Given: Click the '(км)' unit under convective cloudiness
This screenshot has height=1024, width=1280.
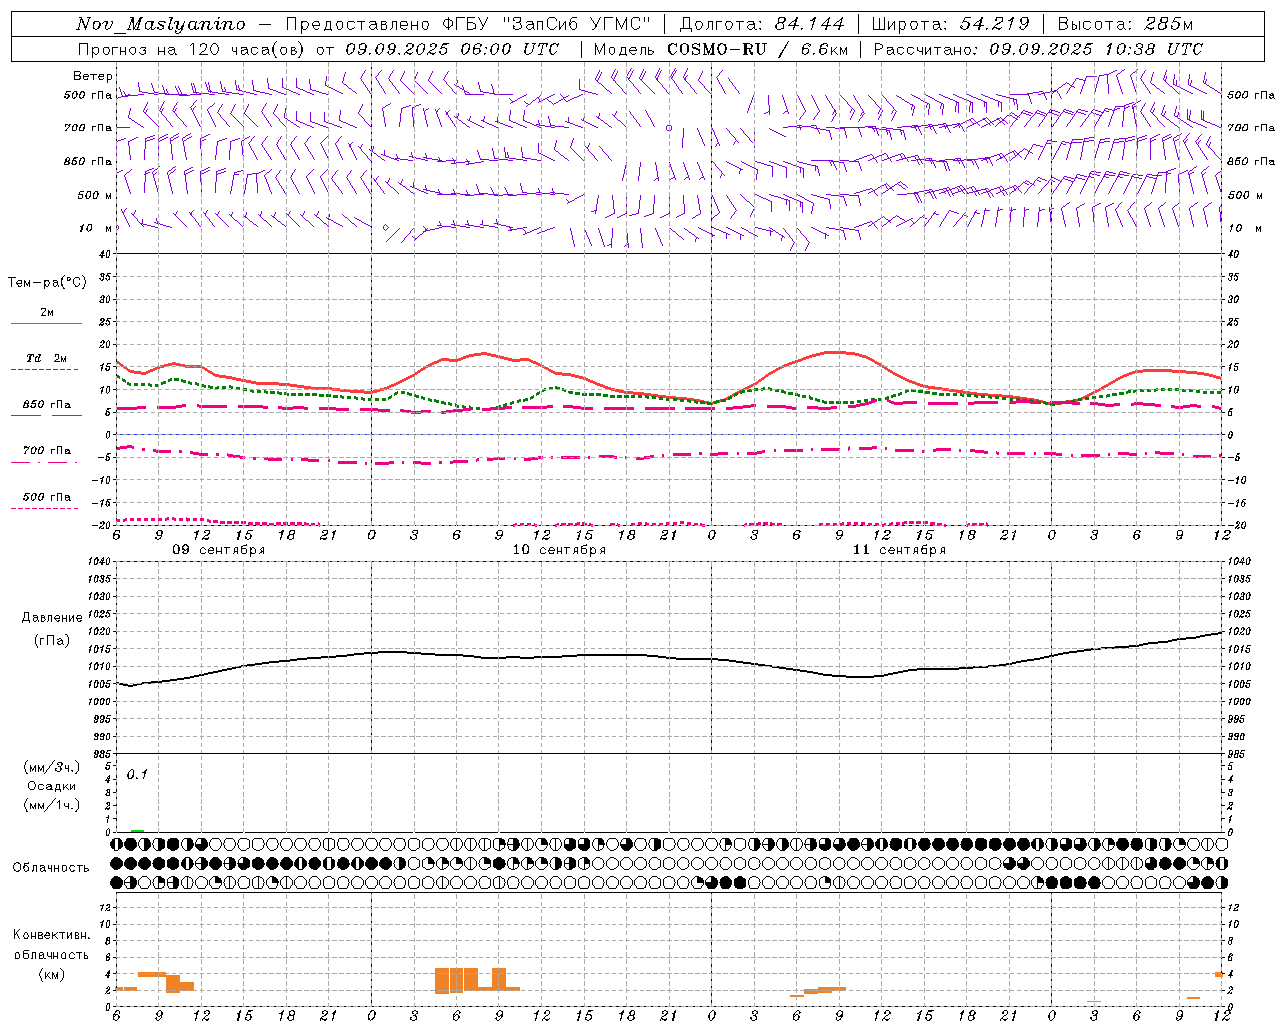Looking at the screenshot, I should (51, 974).
